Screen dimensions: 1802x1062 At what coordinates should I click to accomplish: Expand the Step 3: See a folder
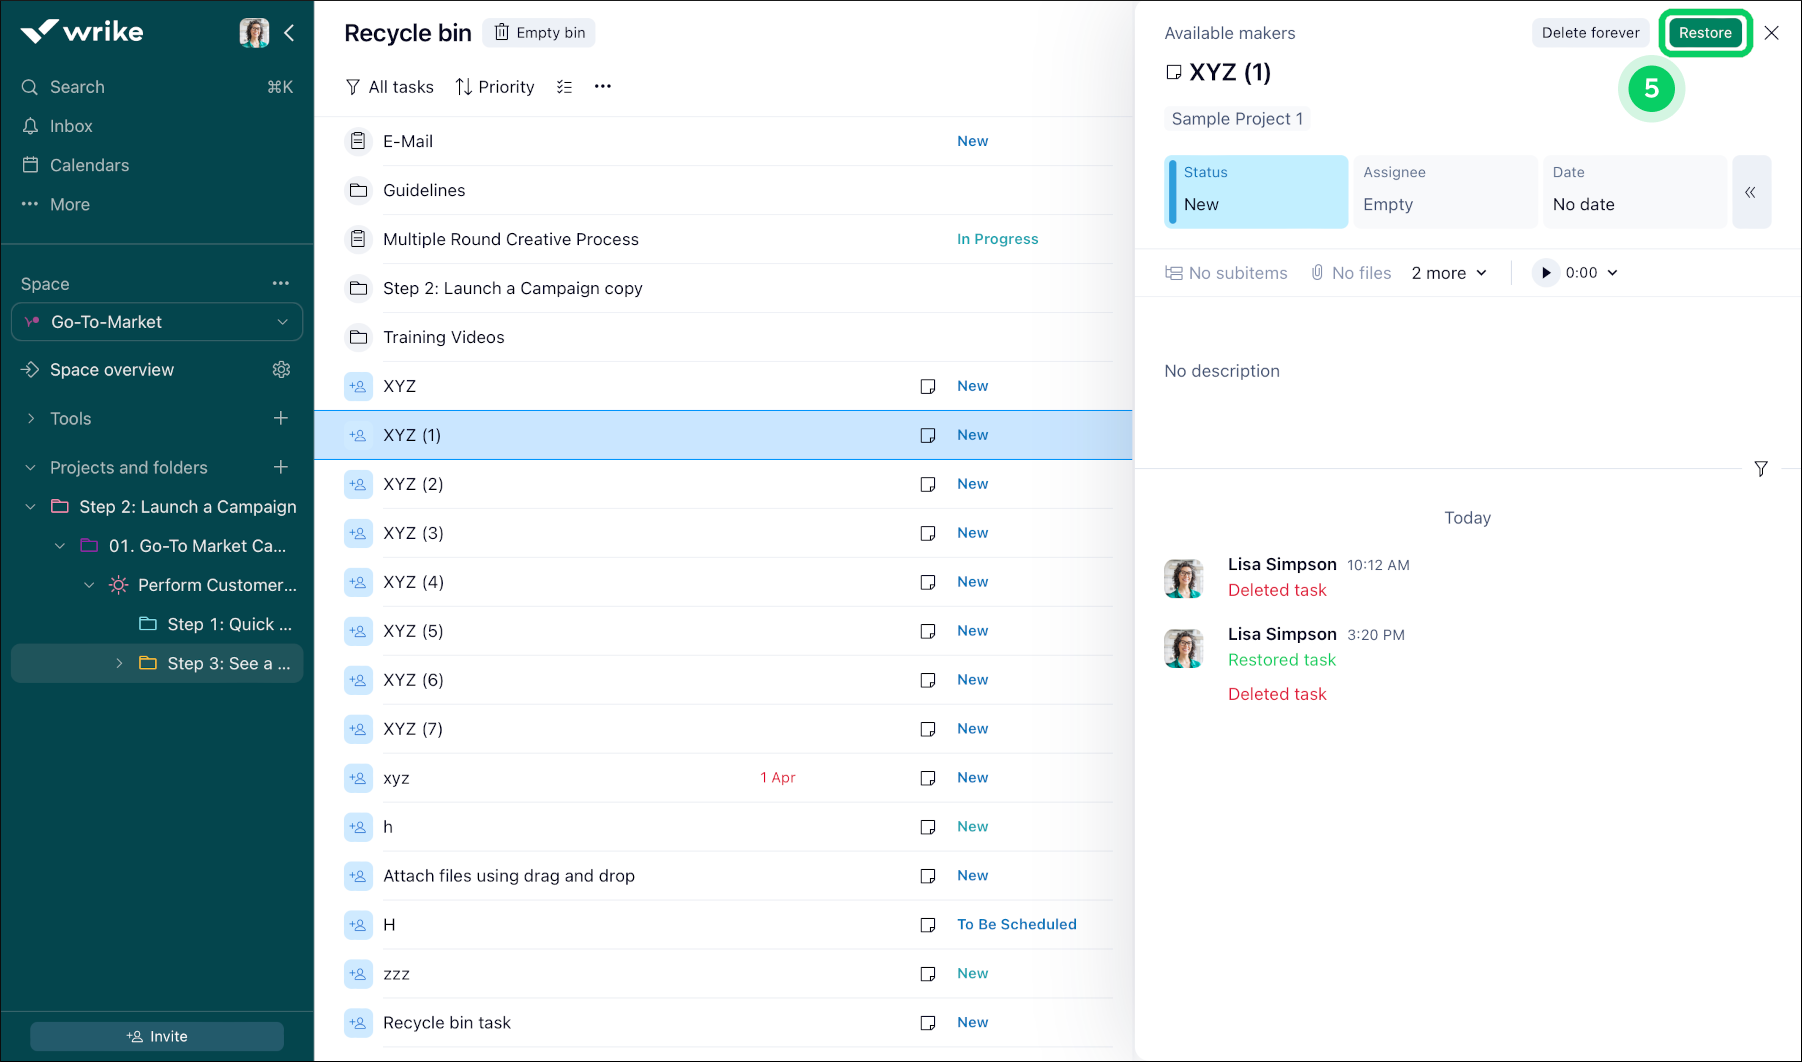119,663
